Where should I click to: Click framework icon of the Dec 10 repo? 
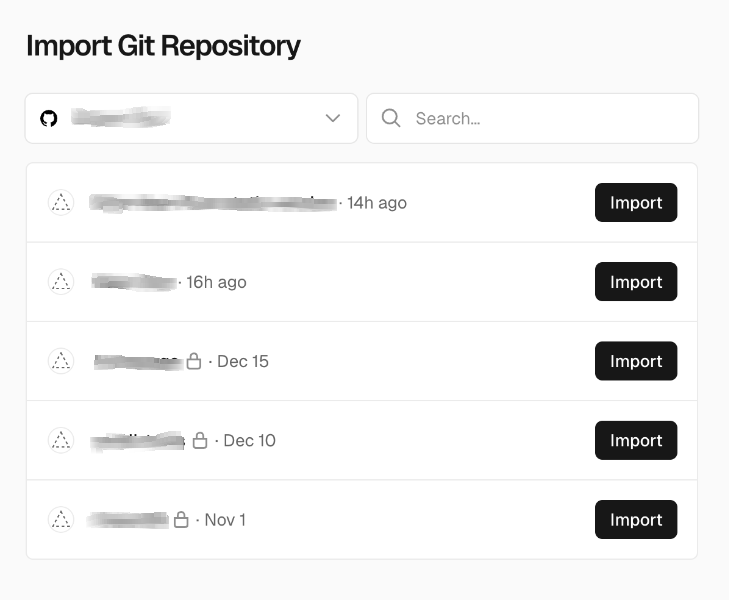(x=61, y=440)
